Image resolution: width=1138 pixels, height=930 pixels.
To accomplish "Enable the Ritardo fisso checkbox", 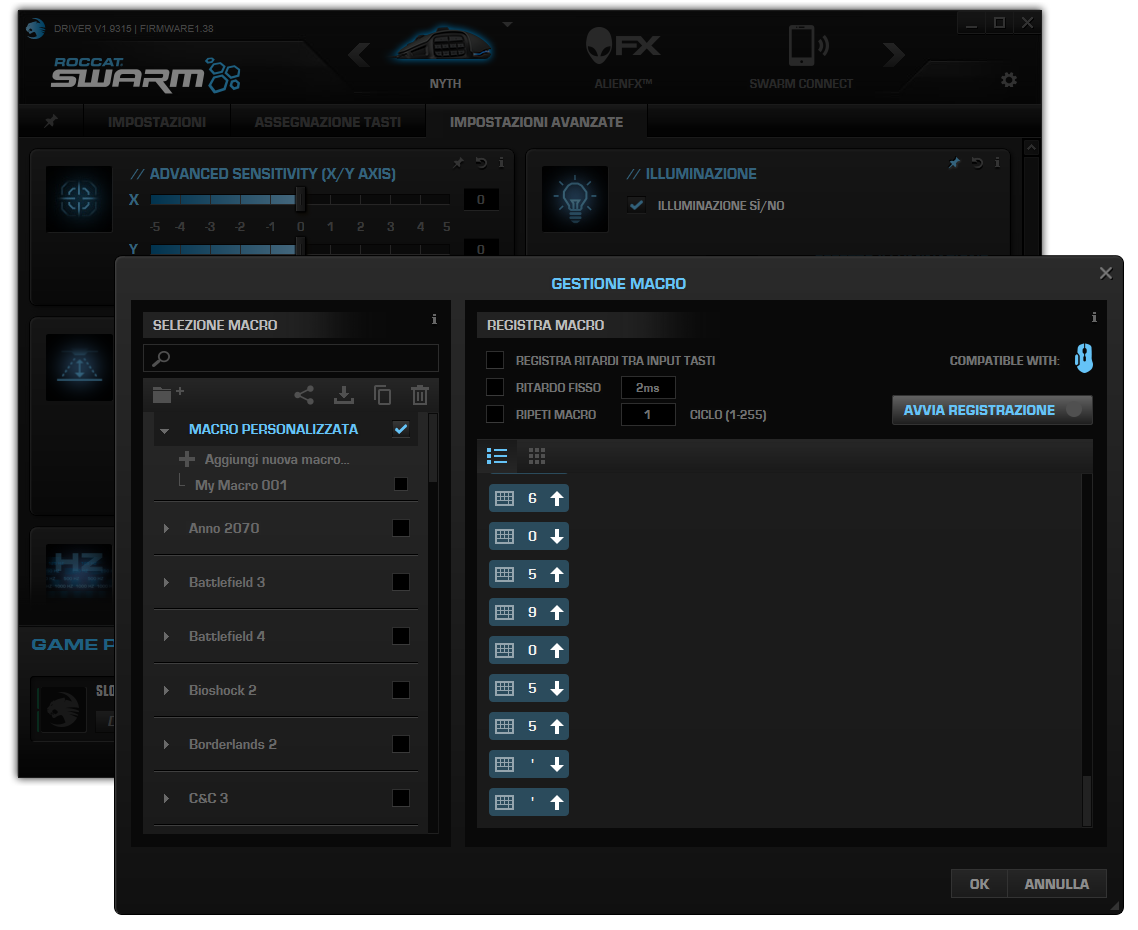I will tap(495, 387).
